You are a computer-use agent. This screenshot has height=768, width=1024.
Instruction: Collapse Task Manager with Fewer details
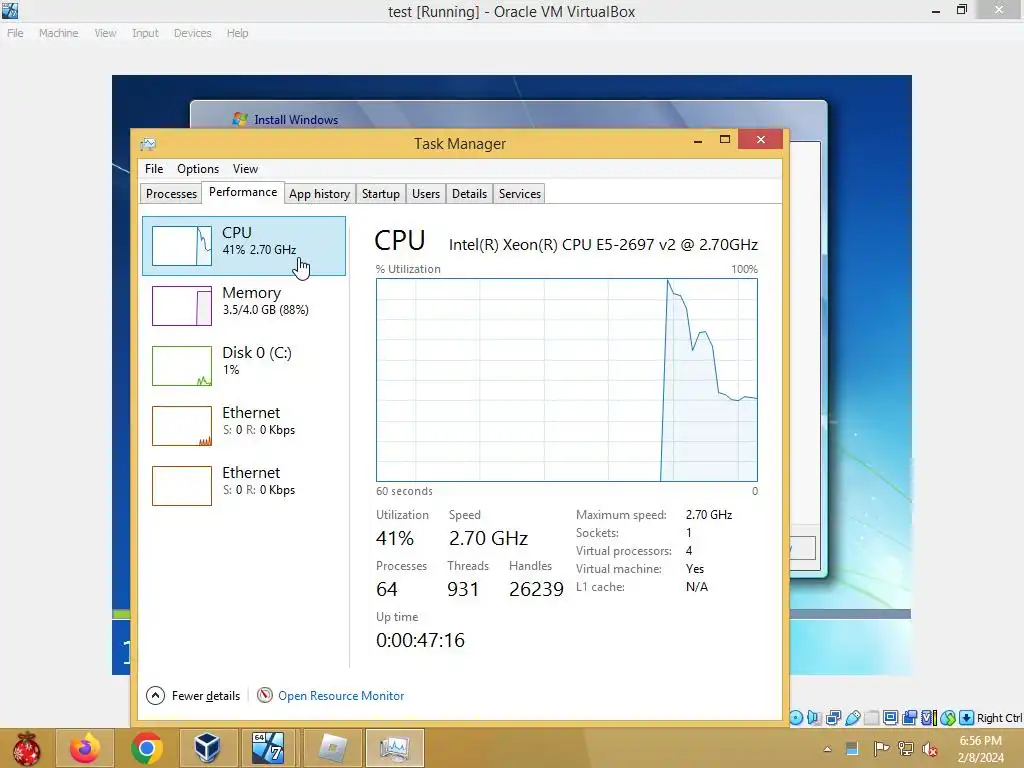click(193, 696)
